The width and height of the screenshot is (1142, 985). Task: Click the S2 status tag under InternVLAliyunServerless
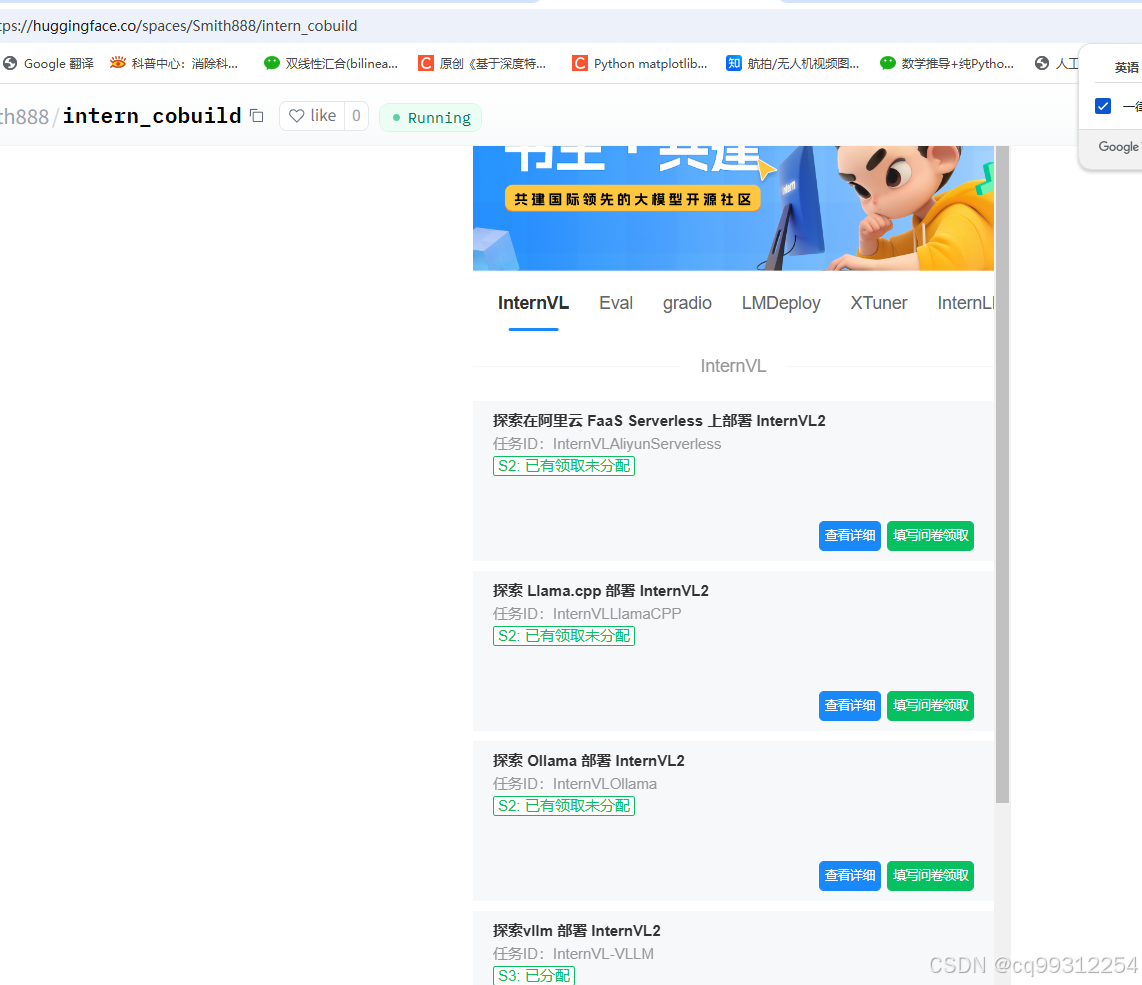564,466
